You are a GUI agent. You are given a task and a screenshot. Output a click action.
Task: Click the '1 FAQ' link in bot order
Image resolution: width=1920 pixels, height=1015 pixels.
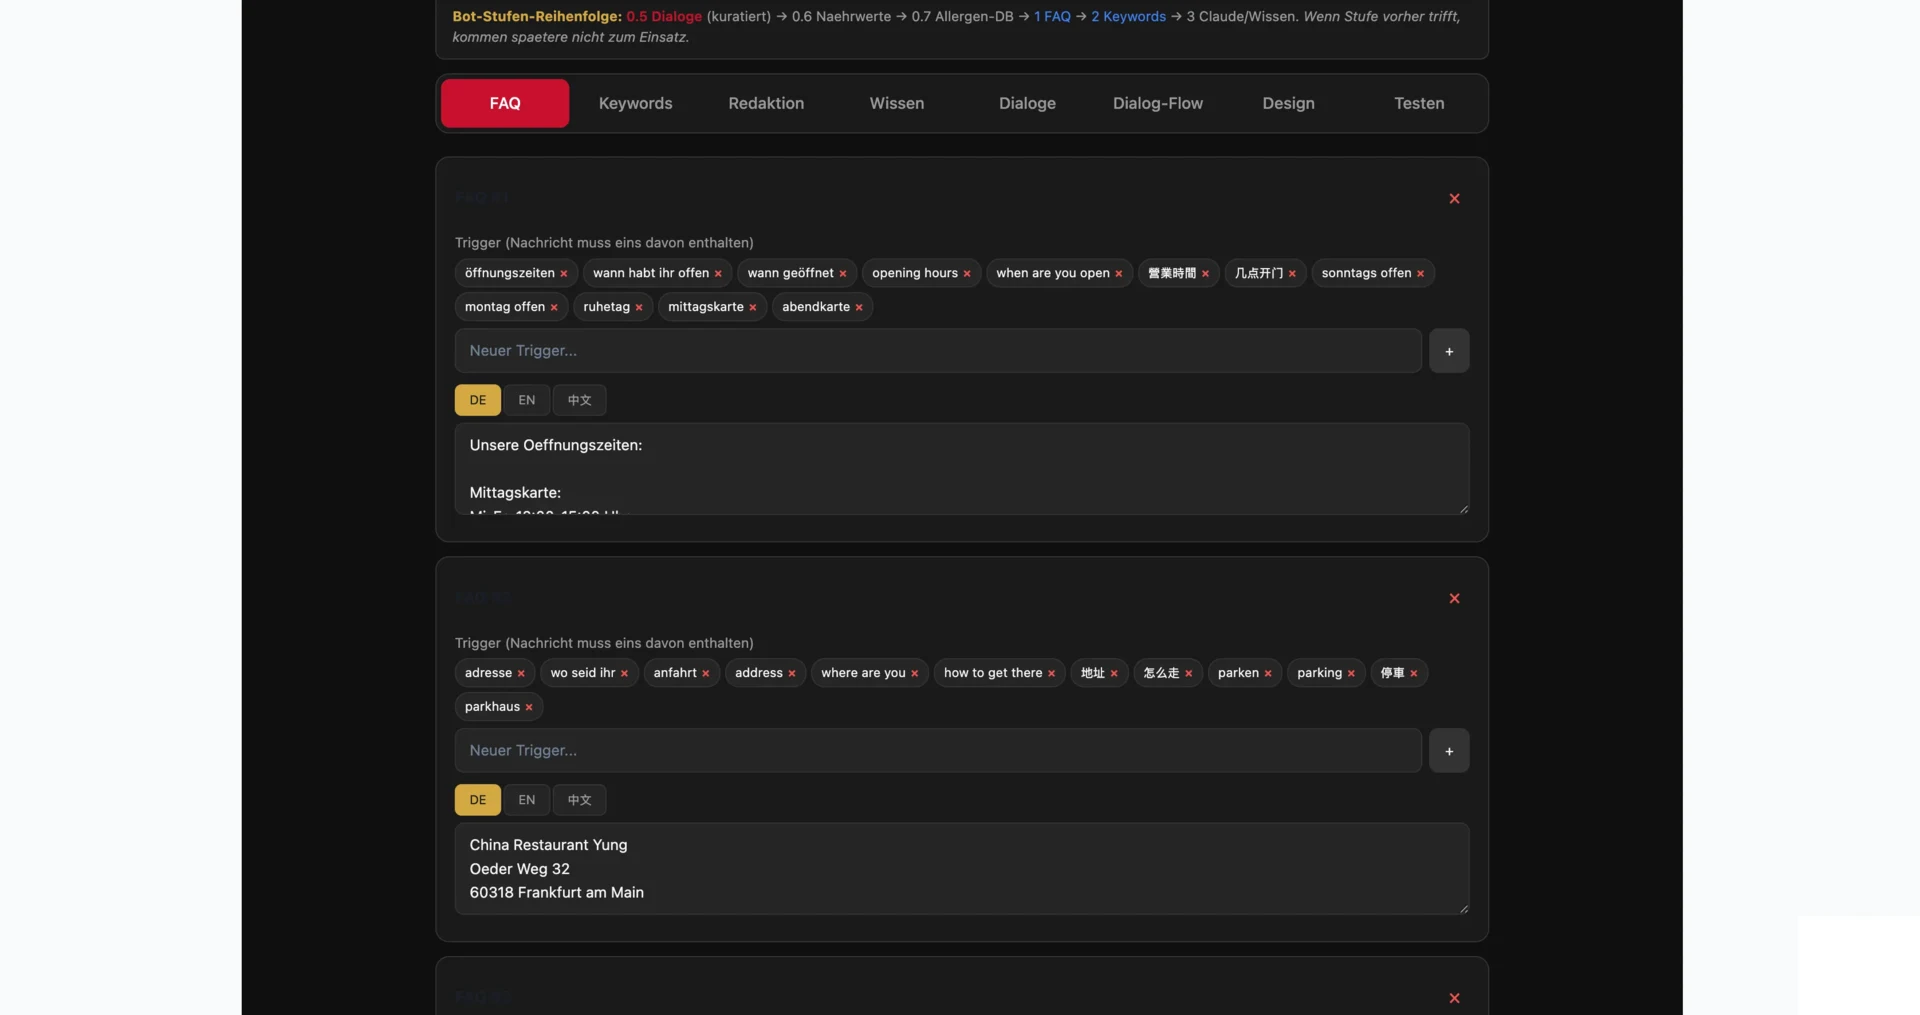[1052, 16]
